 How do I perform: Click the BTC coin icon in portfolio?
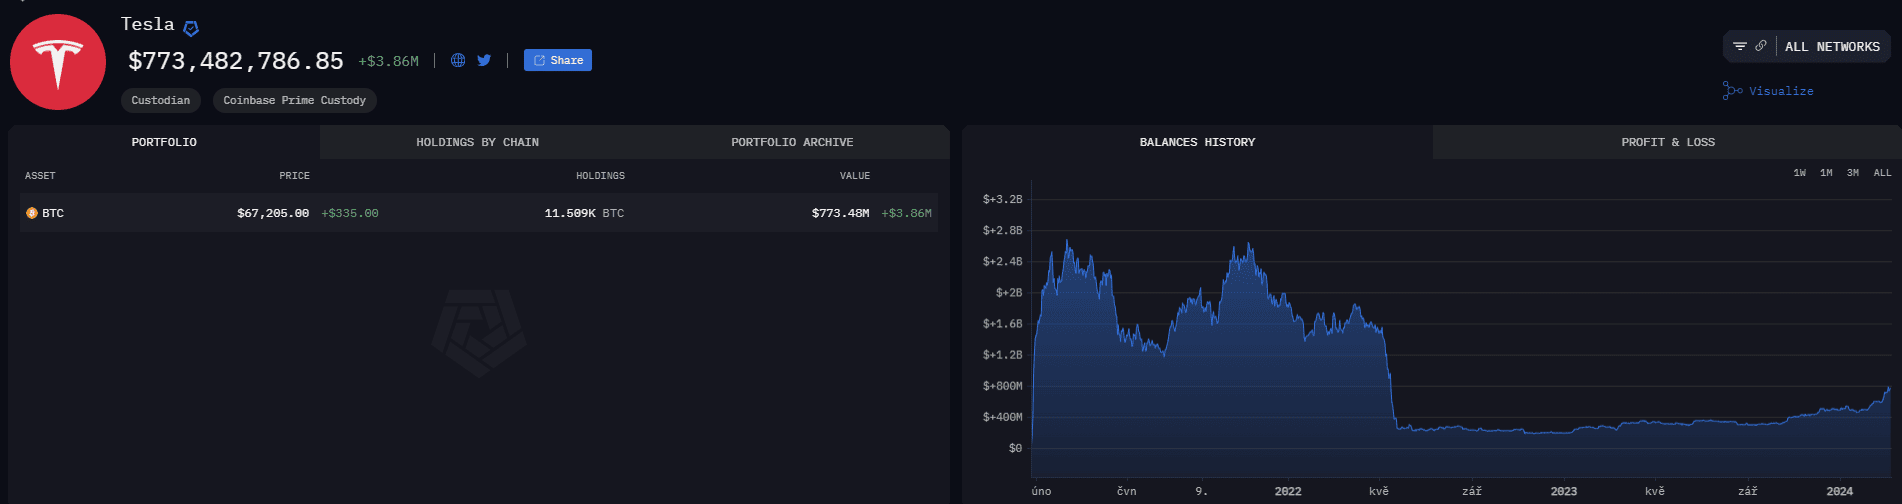32,213
